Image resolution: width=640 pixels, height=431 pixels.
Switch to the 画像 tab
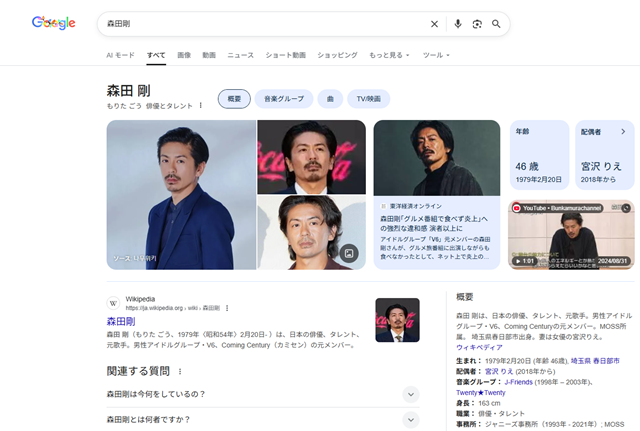tap(184, 55)
